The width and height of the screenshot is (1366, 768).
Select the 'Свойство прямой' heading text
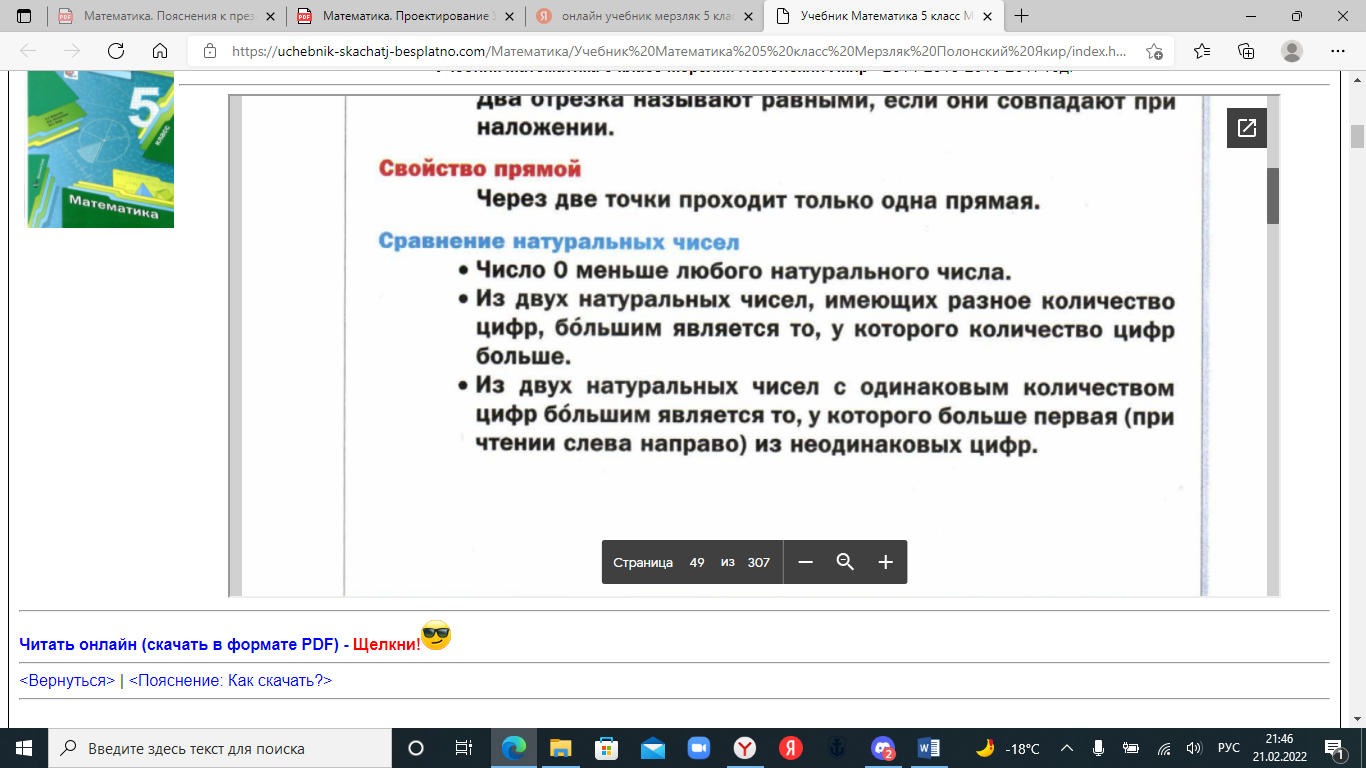[x=480, y=169]
